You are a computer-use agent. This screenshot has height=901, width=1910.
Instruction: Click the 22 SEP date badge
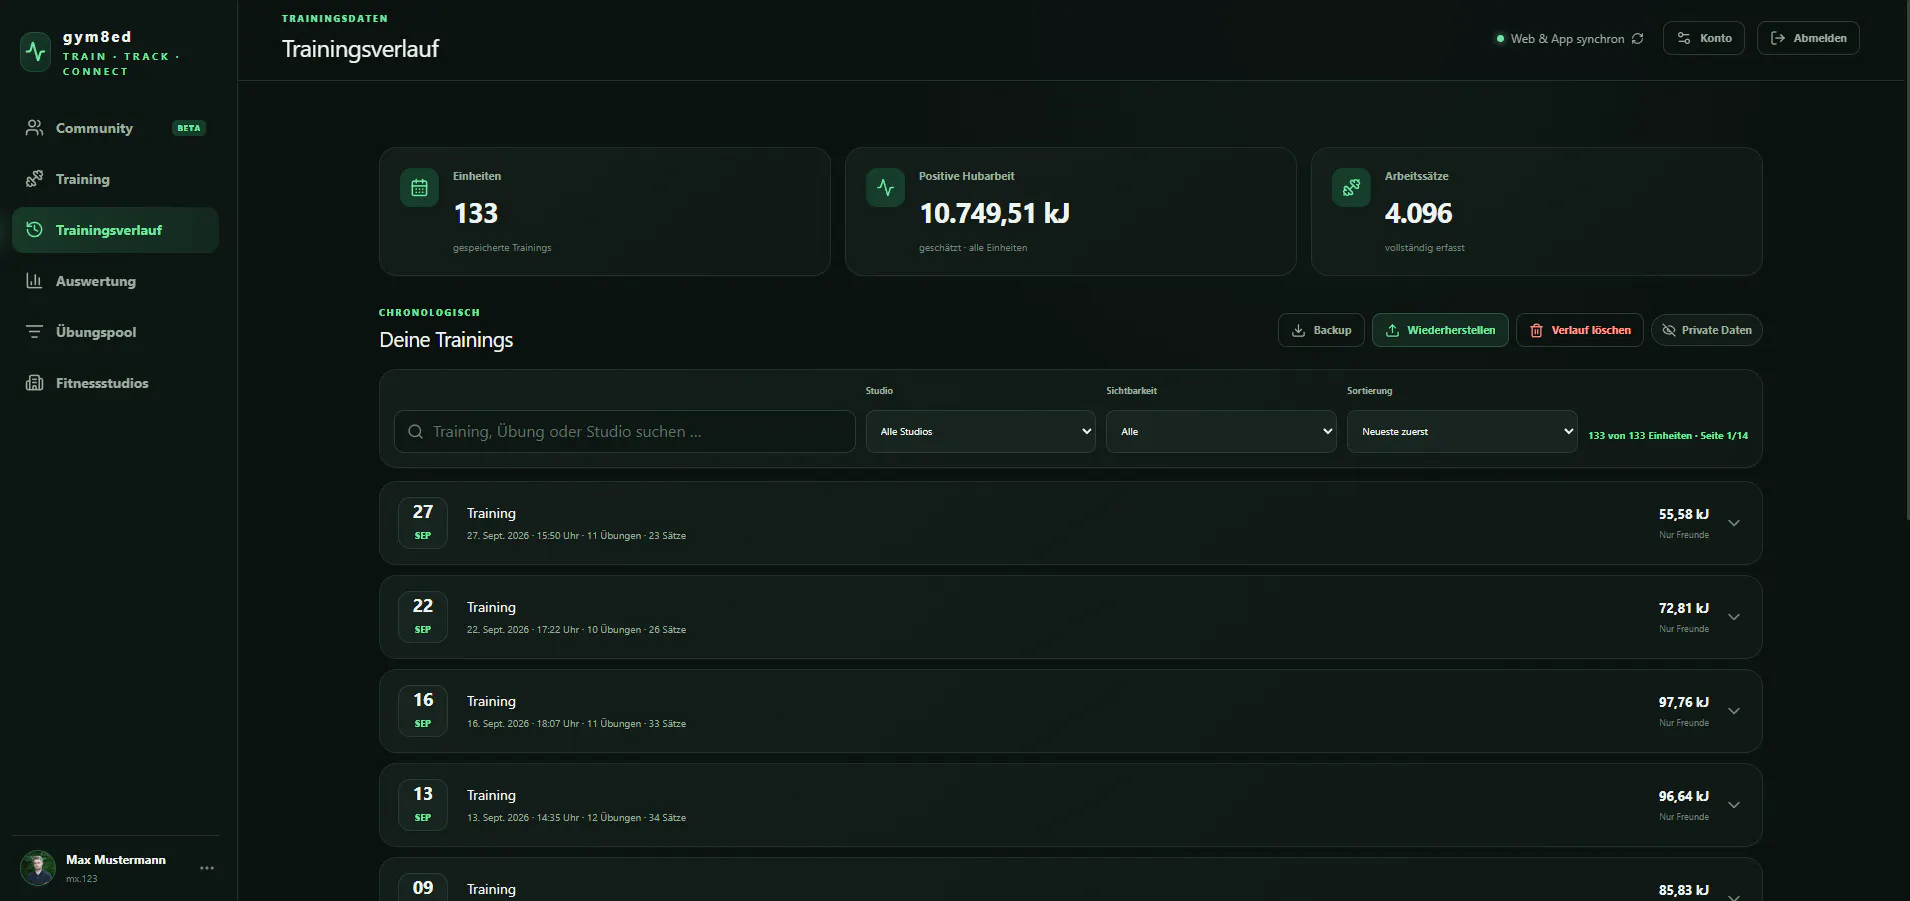click(x=423, y=617)
